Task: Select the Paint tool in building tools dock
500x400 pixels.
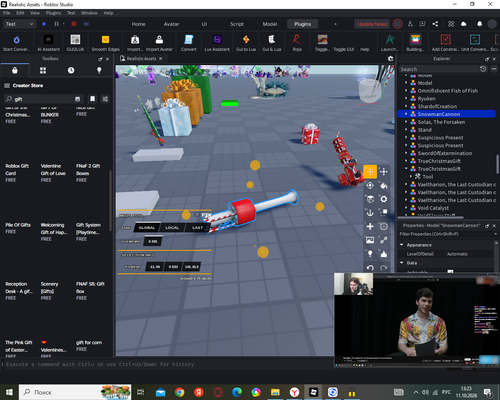Action: [384, 185]
